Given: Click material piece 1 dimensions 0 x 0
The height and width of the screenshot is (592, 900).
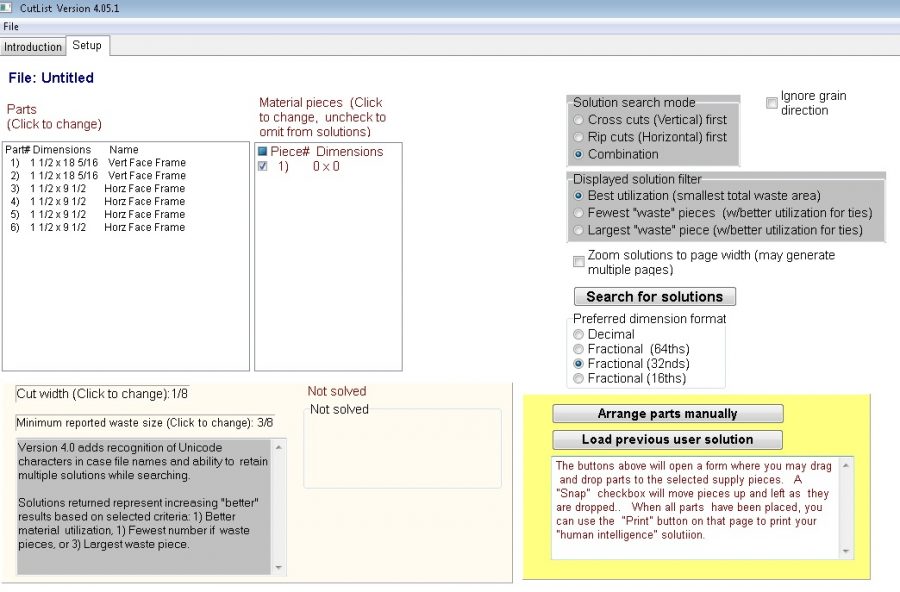Looking at the screenshot, I should [326, 167].
